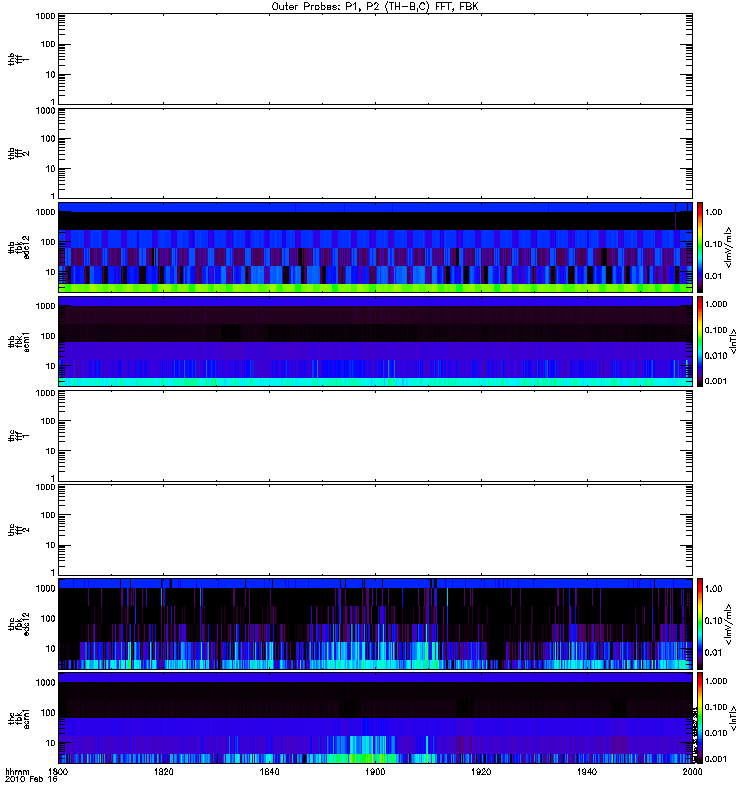The image size is (750, 800).
Task: Click the "1000" tick of thb fff 1
Action: 45,16
